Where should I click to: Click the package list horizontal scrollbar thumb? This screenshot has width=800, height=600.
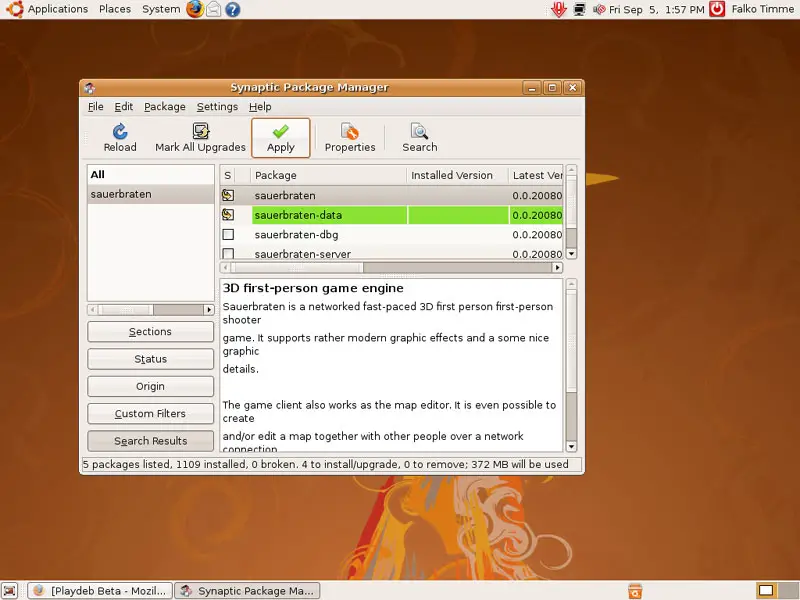[297, 267]
